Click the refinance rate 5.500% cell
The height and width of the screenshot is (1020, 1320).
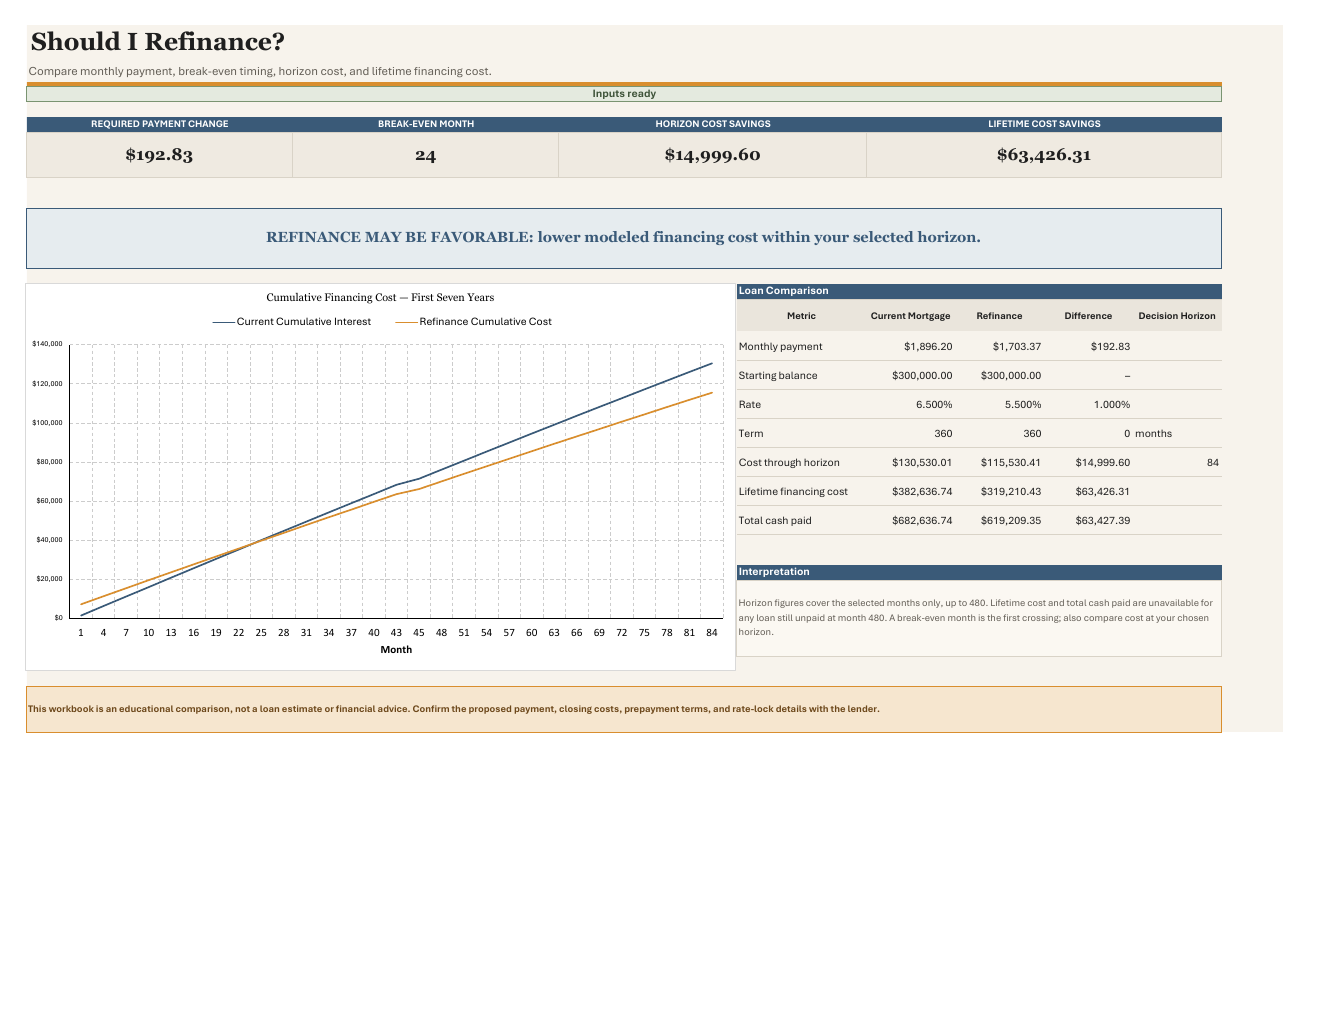point(1000,405)
